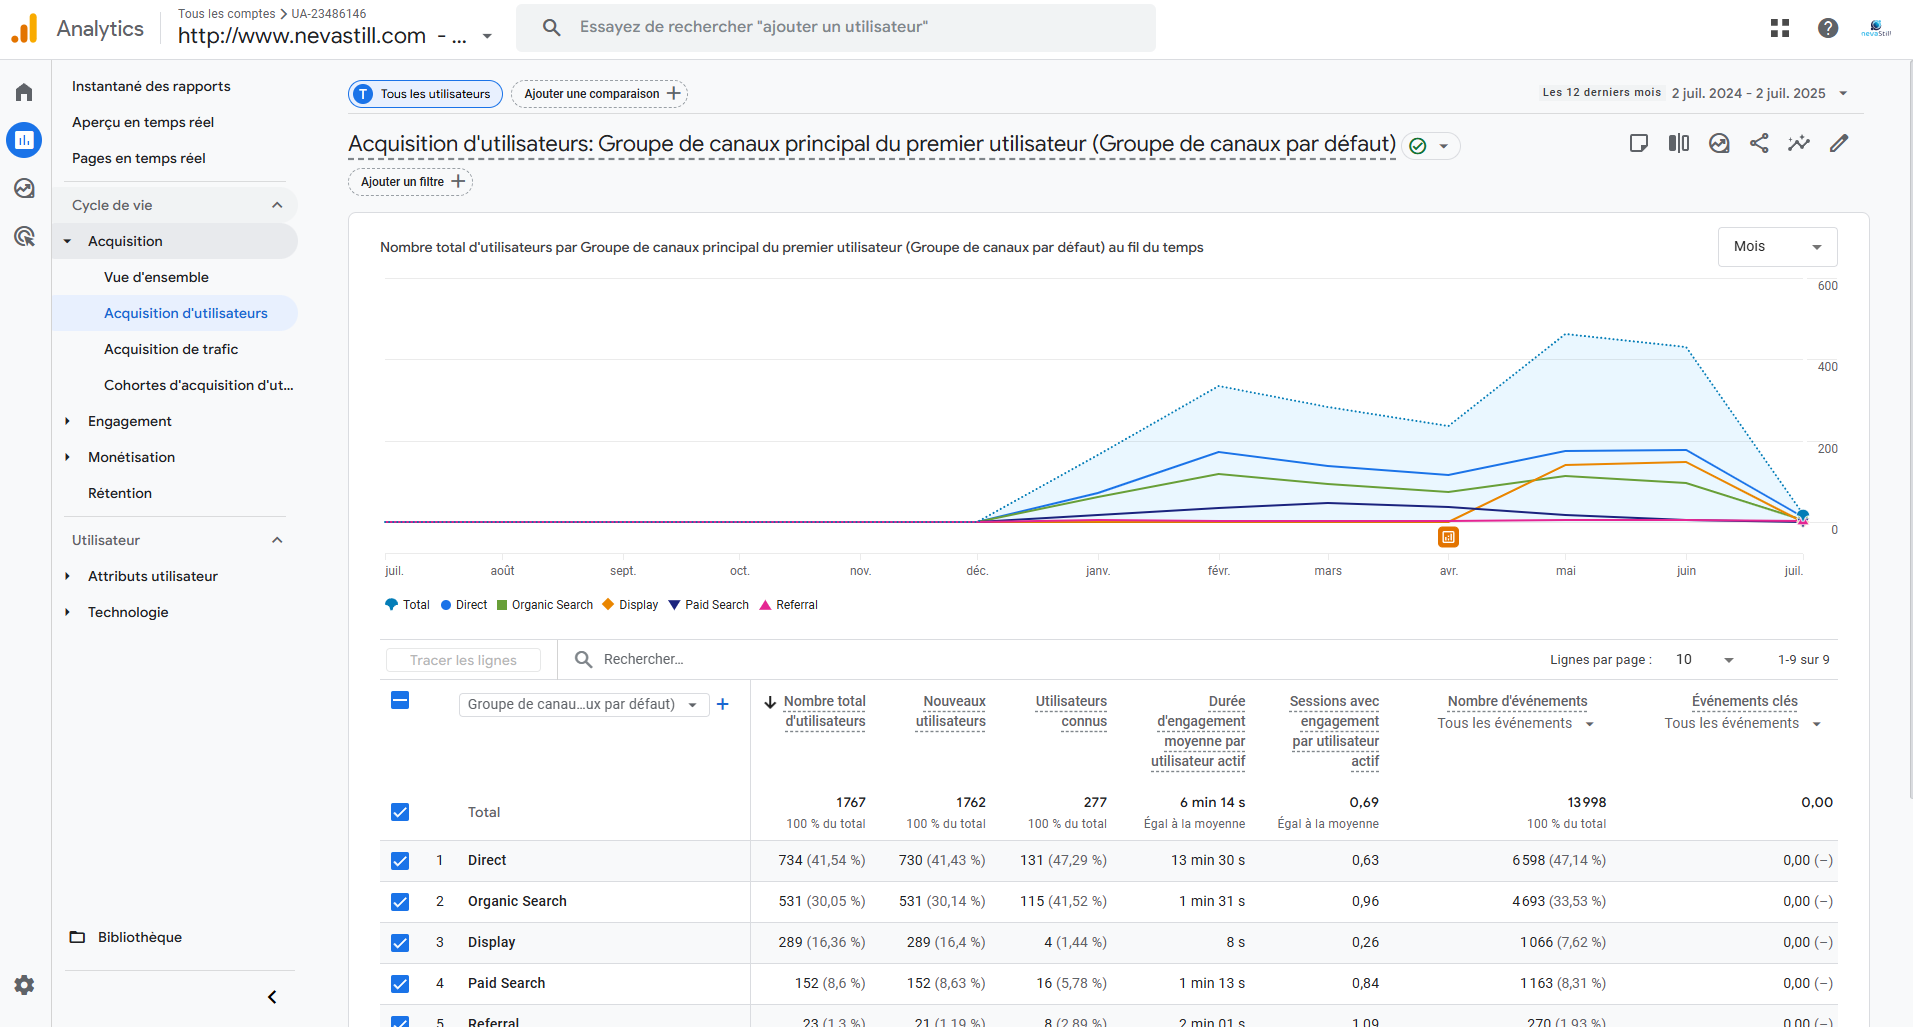This screenshot has width=1913, height=1027.
Task: Open the Insights icon in report toolbar
Action: [1719, 143]
